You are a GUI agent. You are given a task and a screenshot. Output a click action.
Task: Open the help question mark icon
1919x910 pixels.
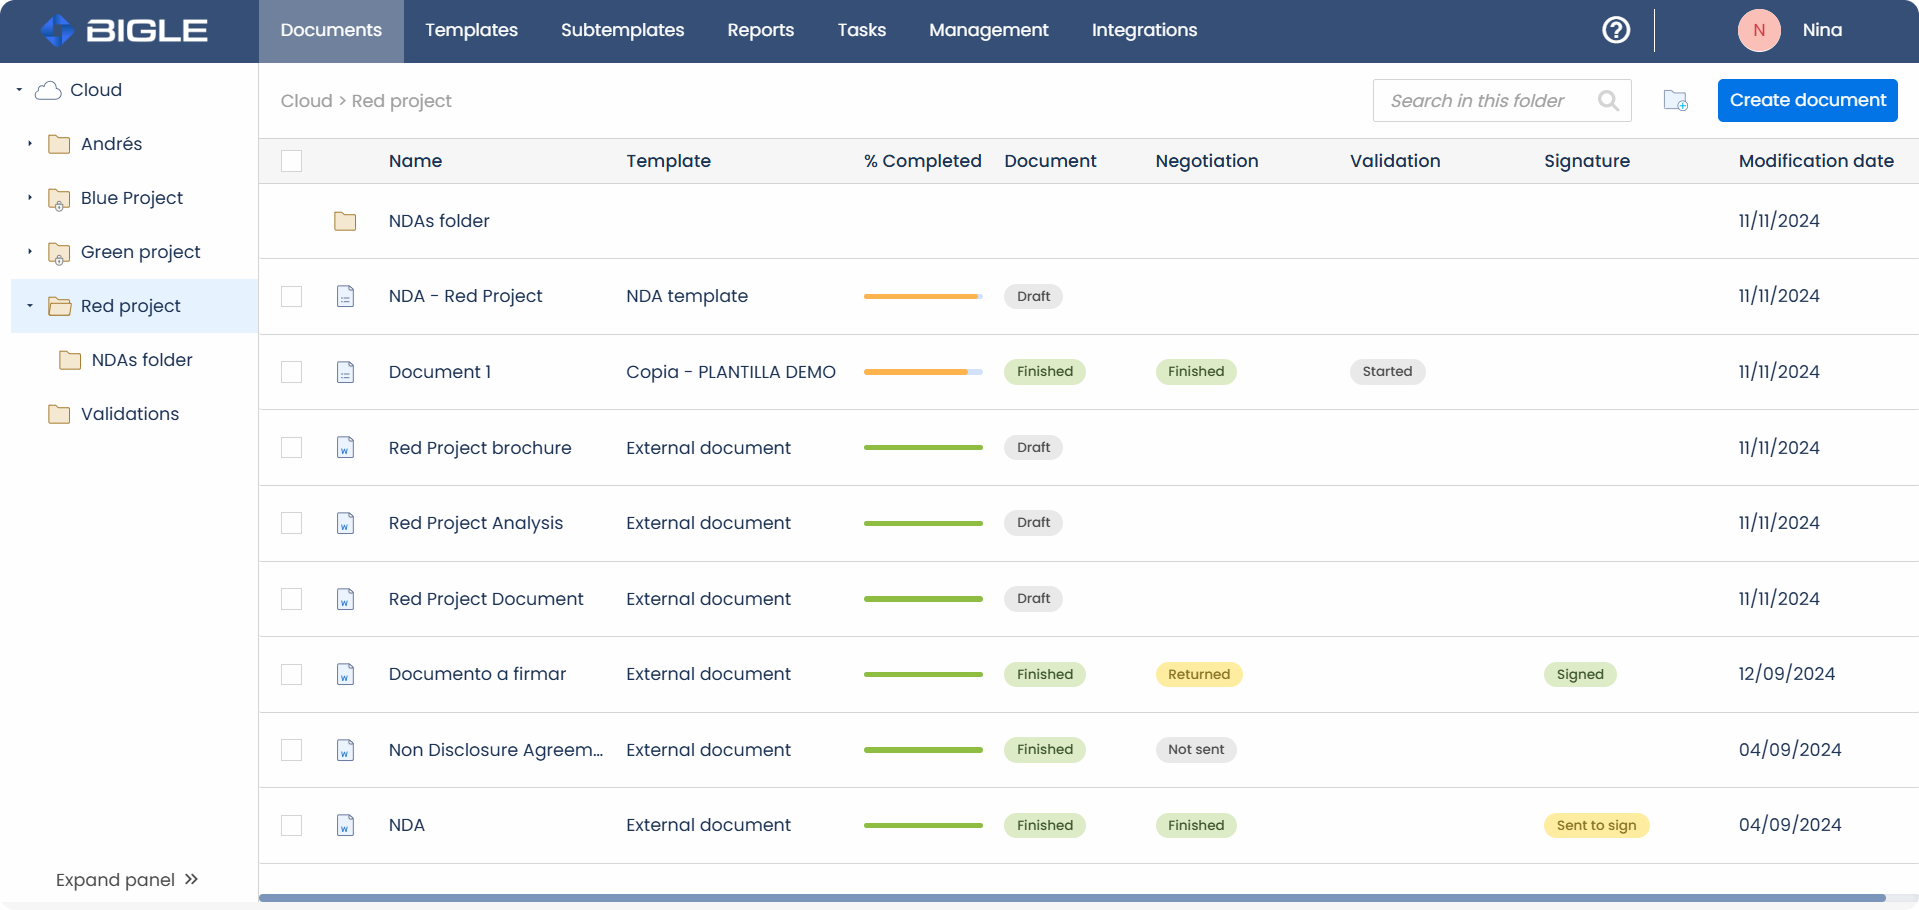pyautogui.click(x=1616, y=30)
